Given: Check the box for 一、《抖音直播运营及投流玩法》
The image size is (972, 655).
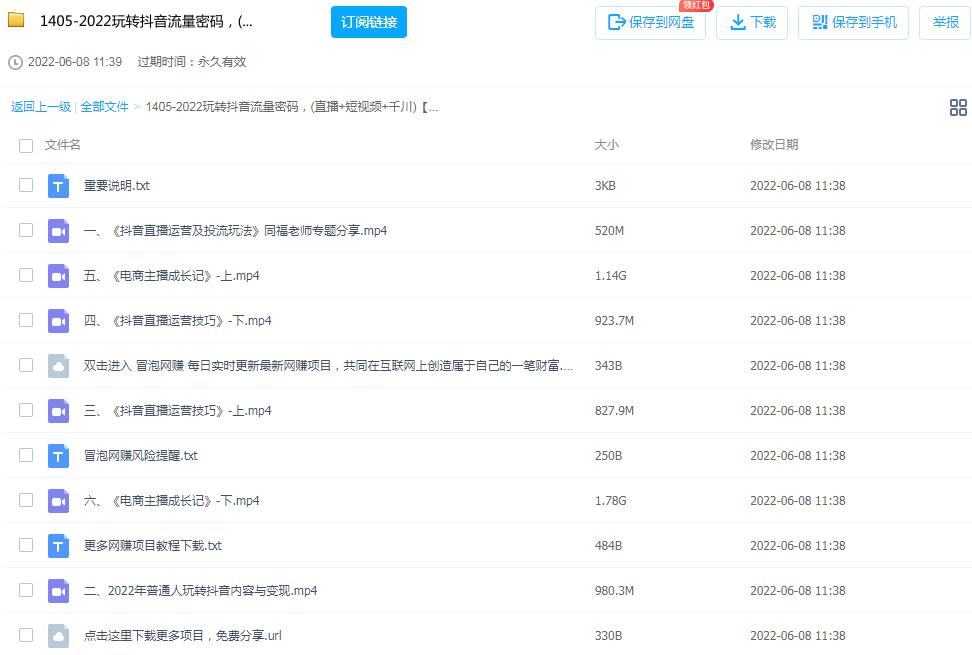Looking at the screenshot, I should tap(26, 230).
